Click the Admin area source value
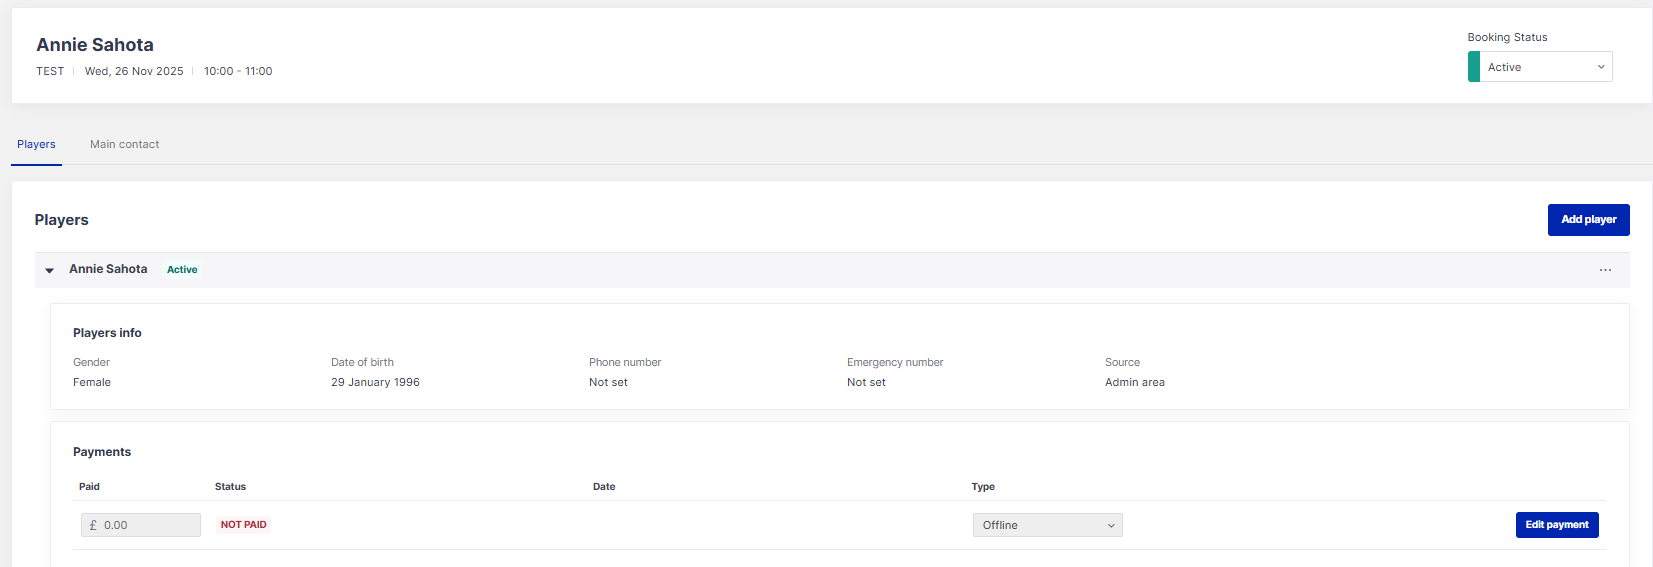The width and height of the screenshot is (1653, 567). [x=1134, y=382]
